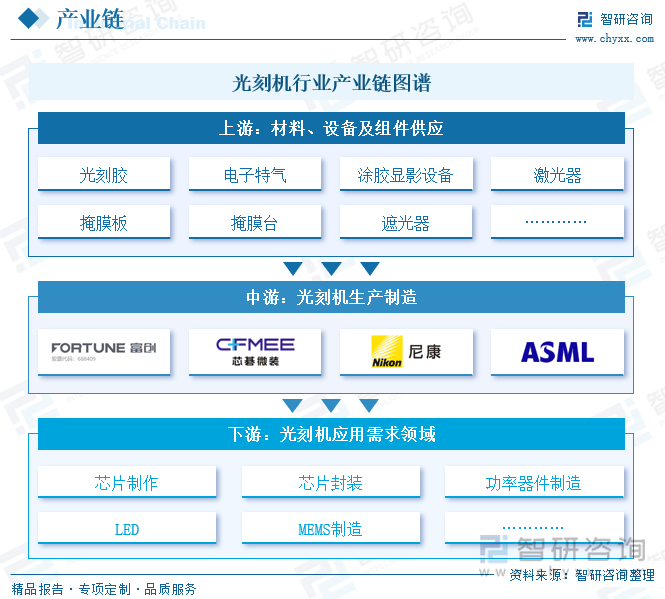Select the 涂胶显影设备 box
This screenshot has height=599, width=665.
click(x=406, y=174)
